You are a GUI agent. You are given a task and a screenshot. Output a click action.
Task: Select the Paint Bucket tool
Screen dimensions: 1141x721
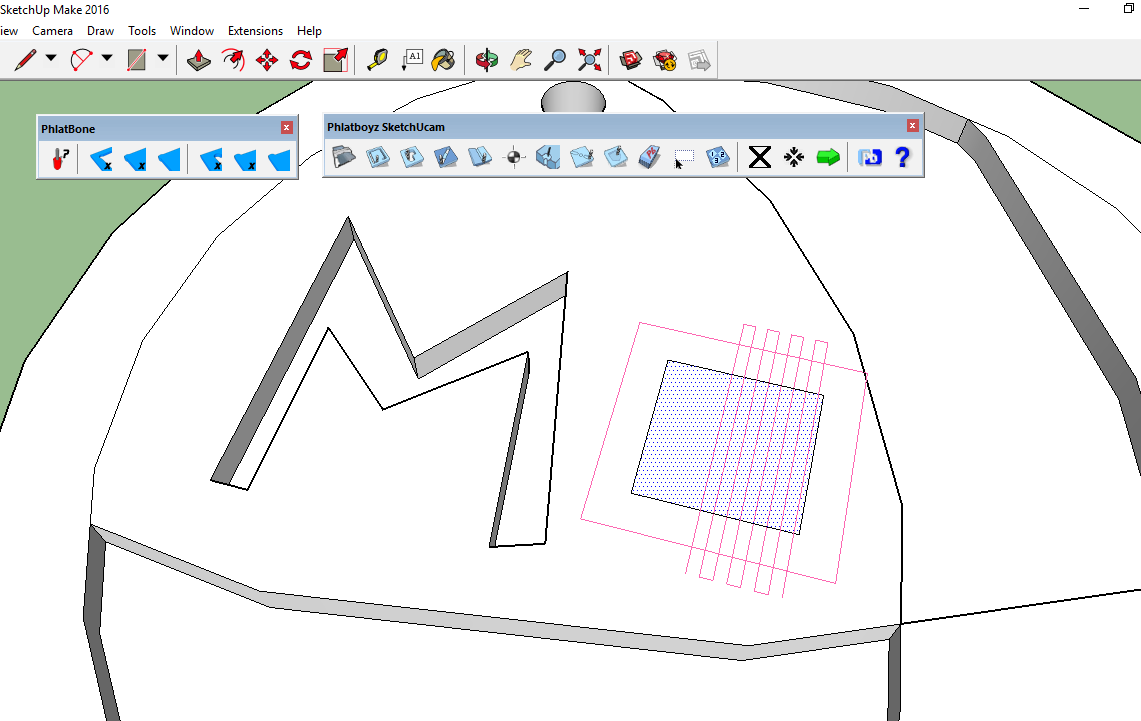443,60
